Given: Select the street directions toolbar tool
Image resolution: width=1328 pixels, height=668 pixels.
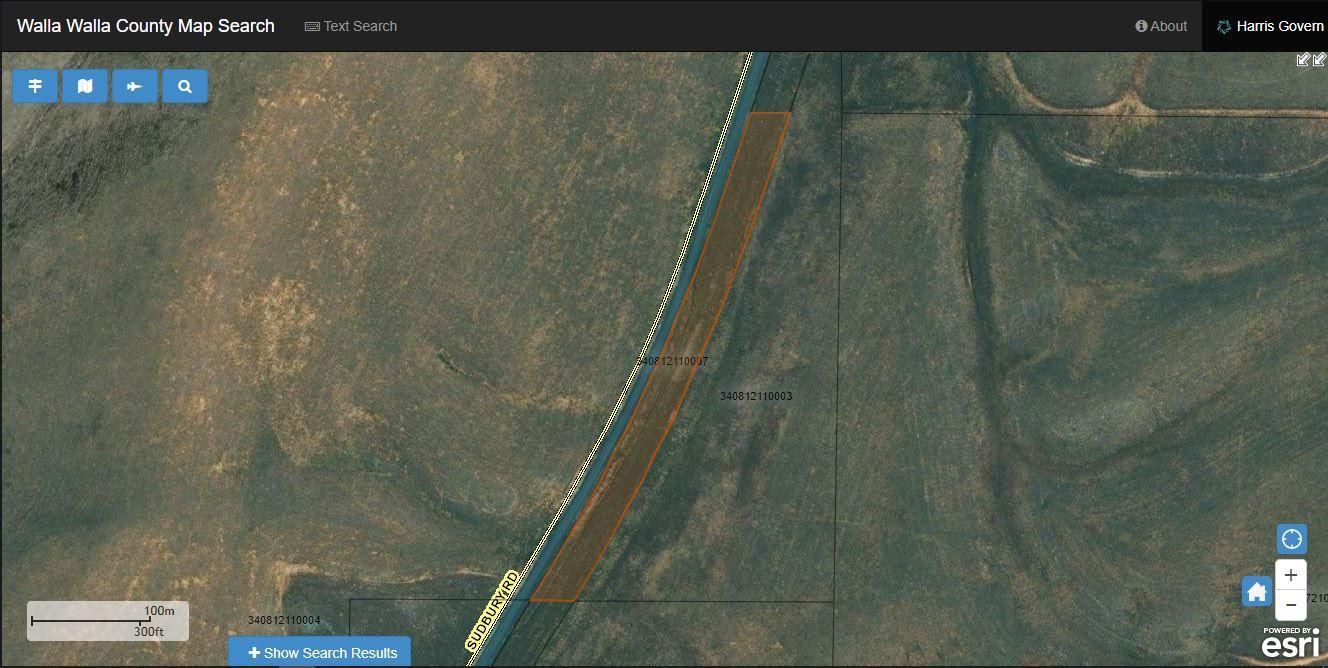Looking at the screenshot, I should coord(35,86).
